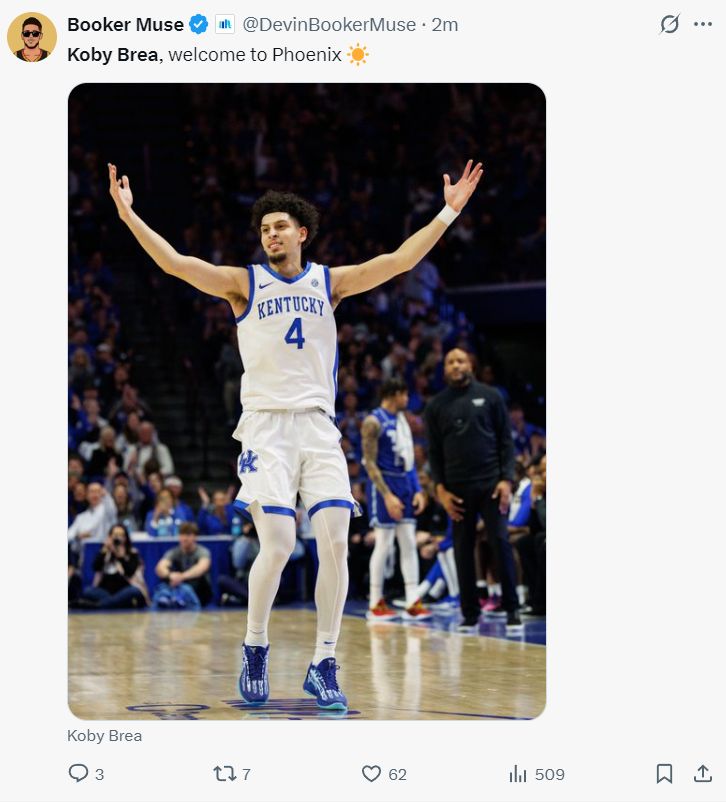Open Booker Muse profile avatar
Viewport: 726px width, 804px height.
tap(31, 37)
